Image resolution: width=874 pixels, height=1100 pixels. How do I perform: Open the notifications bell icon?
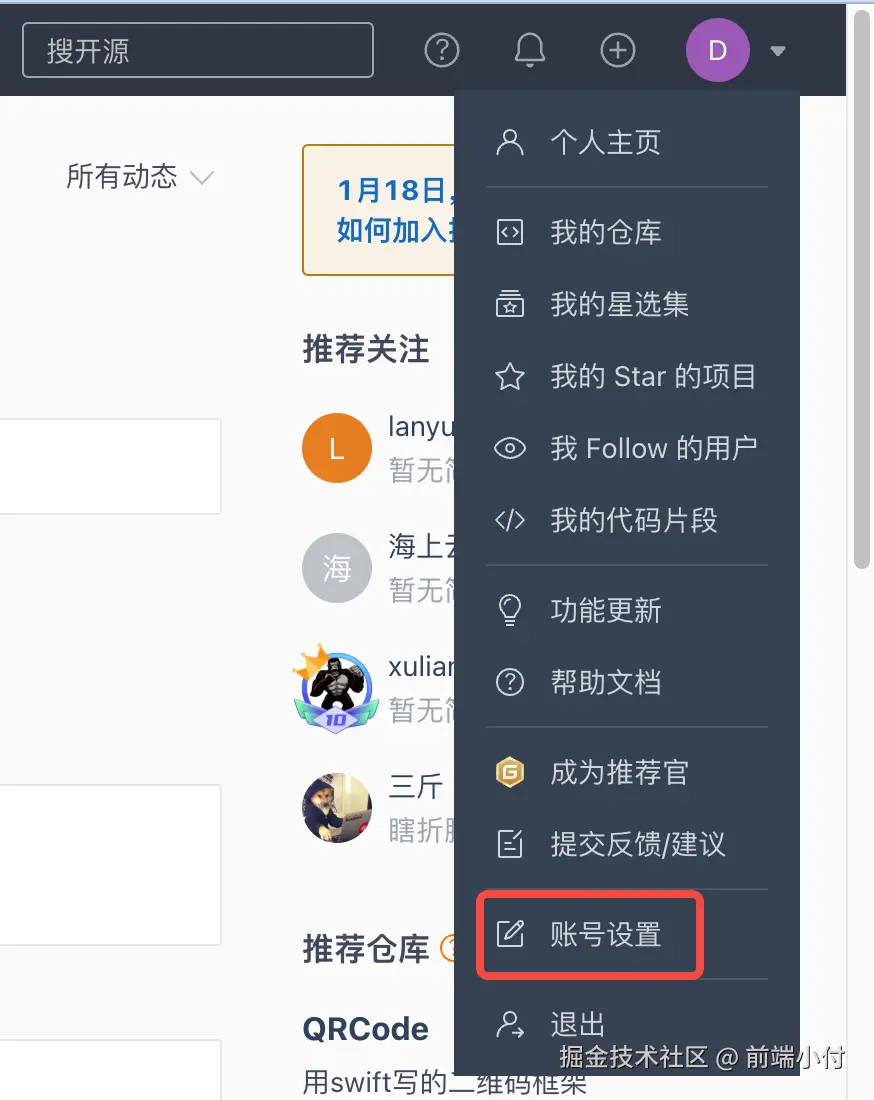point(530,50)
